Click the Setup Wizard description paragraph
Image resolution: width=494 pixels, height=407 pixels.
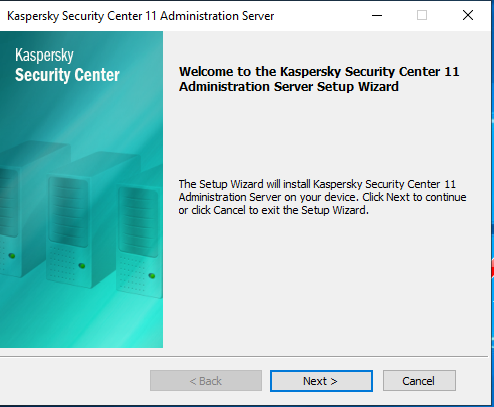pyautogui.click(x=322, y=197)
